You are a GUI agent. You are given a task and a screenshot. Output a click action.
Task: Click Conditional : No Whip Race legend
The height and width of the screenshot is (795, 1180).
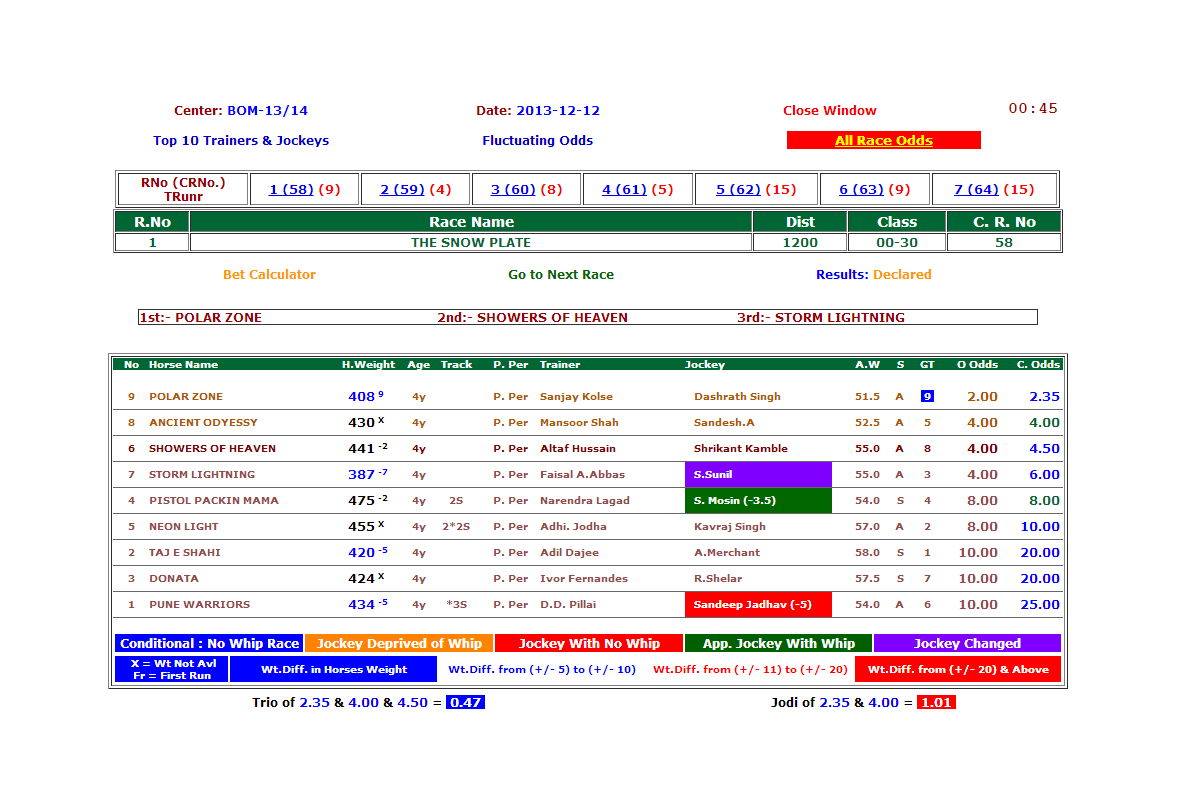[209, 644]
